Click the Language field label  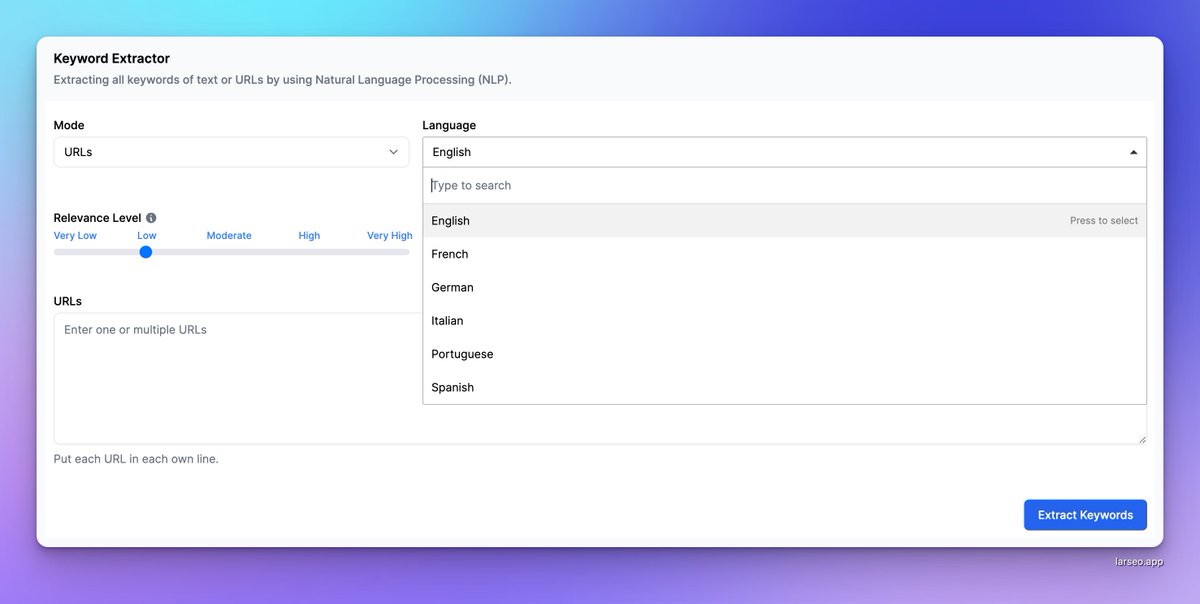click(x=449, y=125)
